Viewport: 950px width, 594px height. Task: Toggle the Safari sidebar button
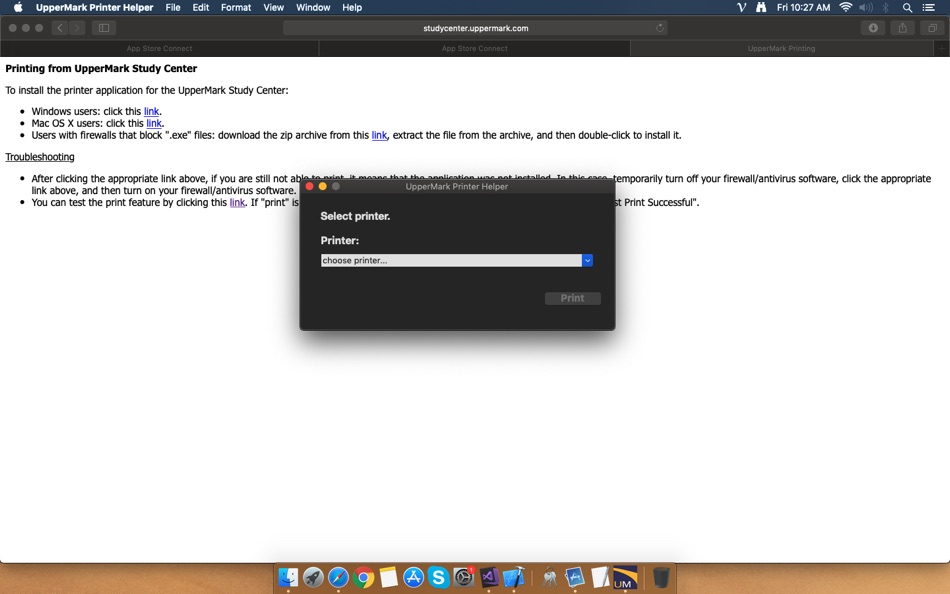pyautogui.click(x=104, y=28)
